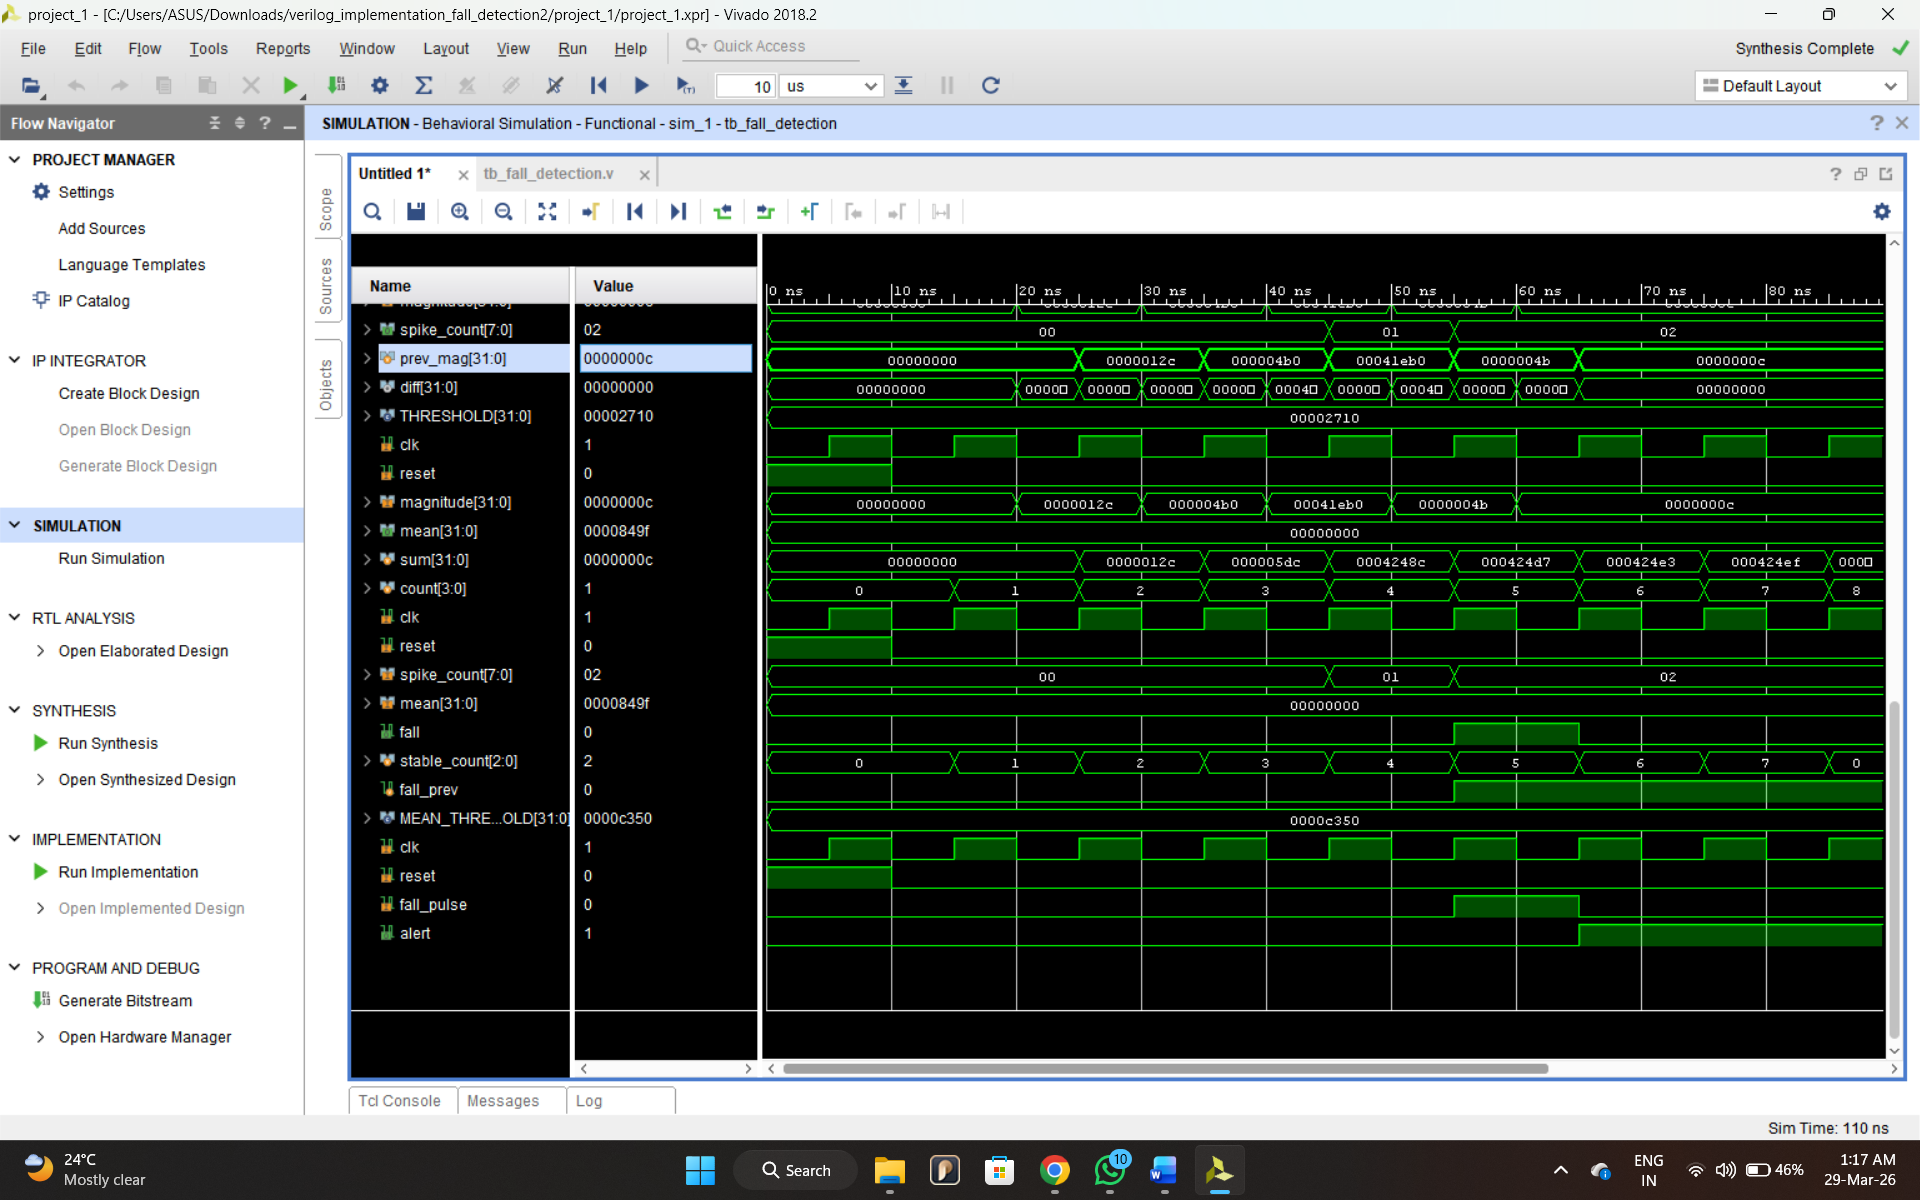Switch to the tb_fall_detection.v tab
The width and height of the screenshot is (1920, 1200).
coord(548,174)
